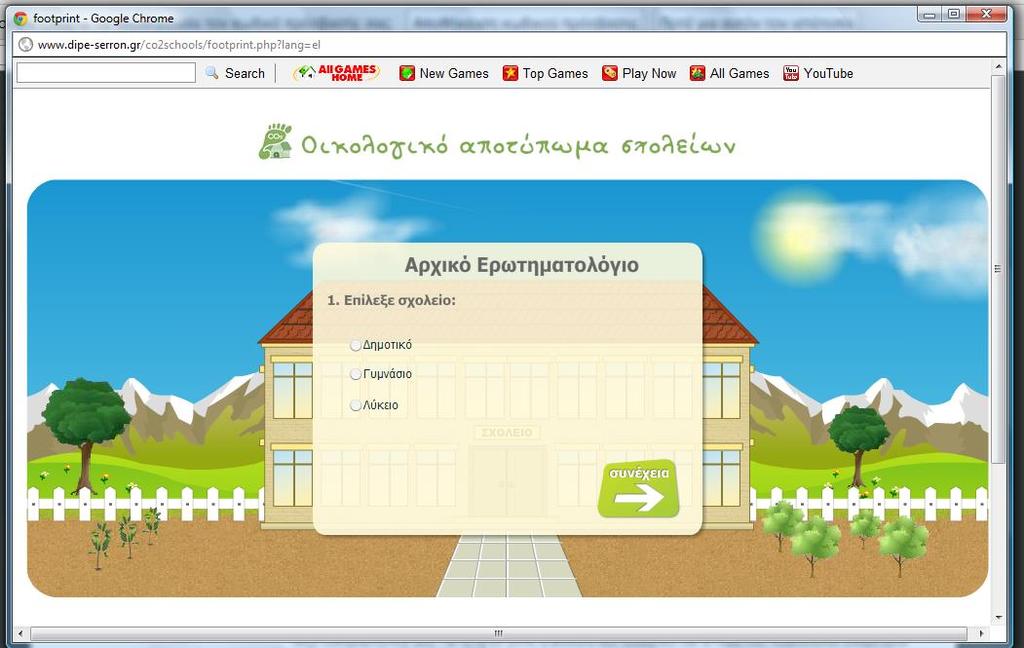Click the Οικολογικό αποτύπωμα σχολείων heading
This screenshot has width=1024, height=648.
[x=518, y=145]
